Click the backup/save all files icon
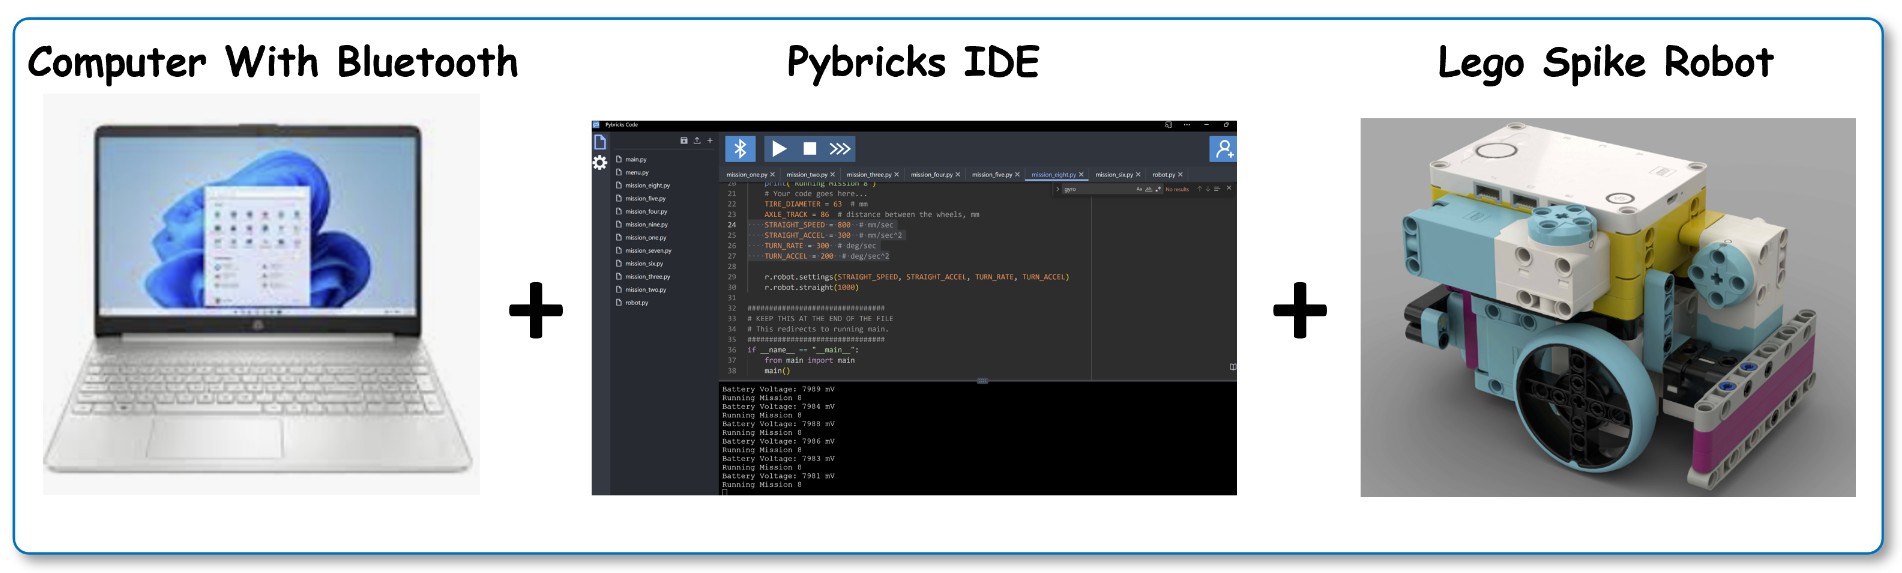1902x573 pixels. pos(684,141)
